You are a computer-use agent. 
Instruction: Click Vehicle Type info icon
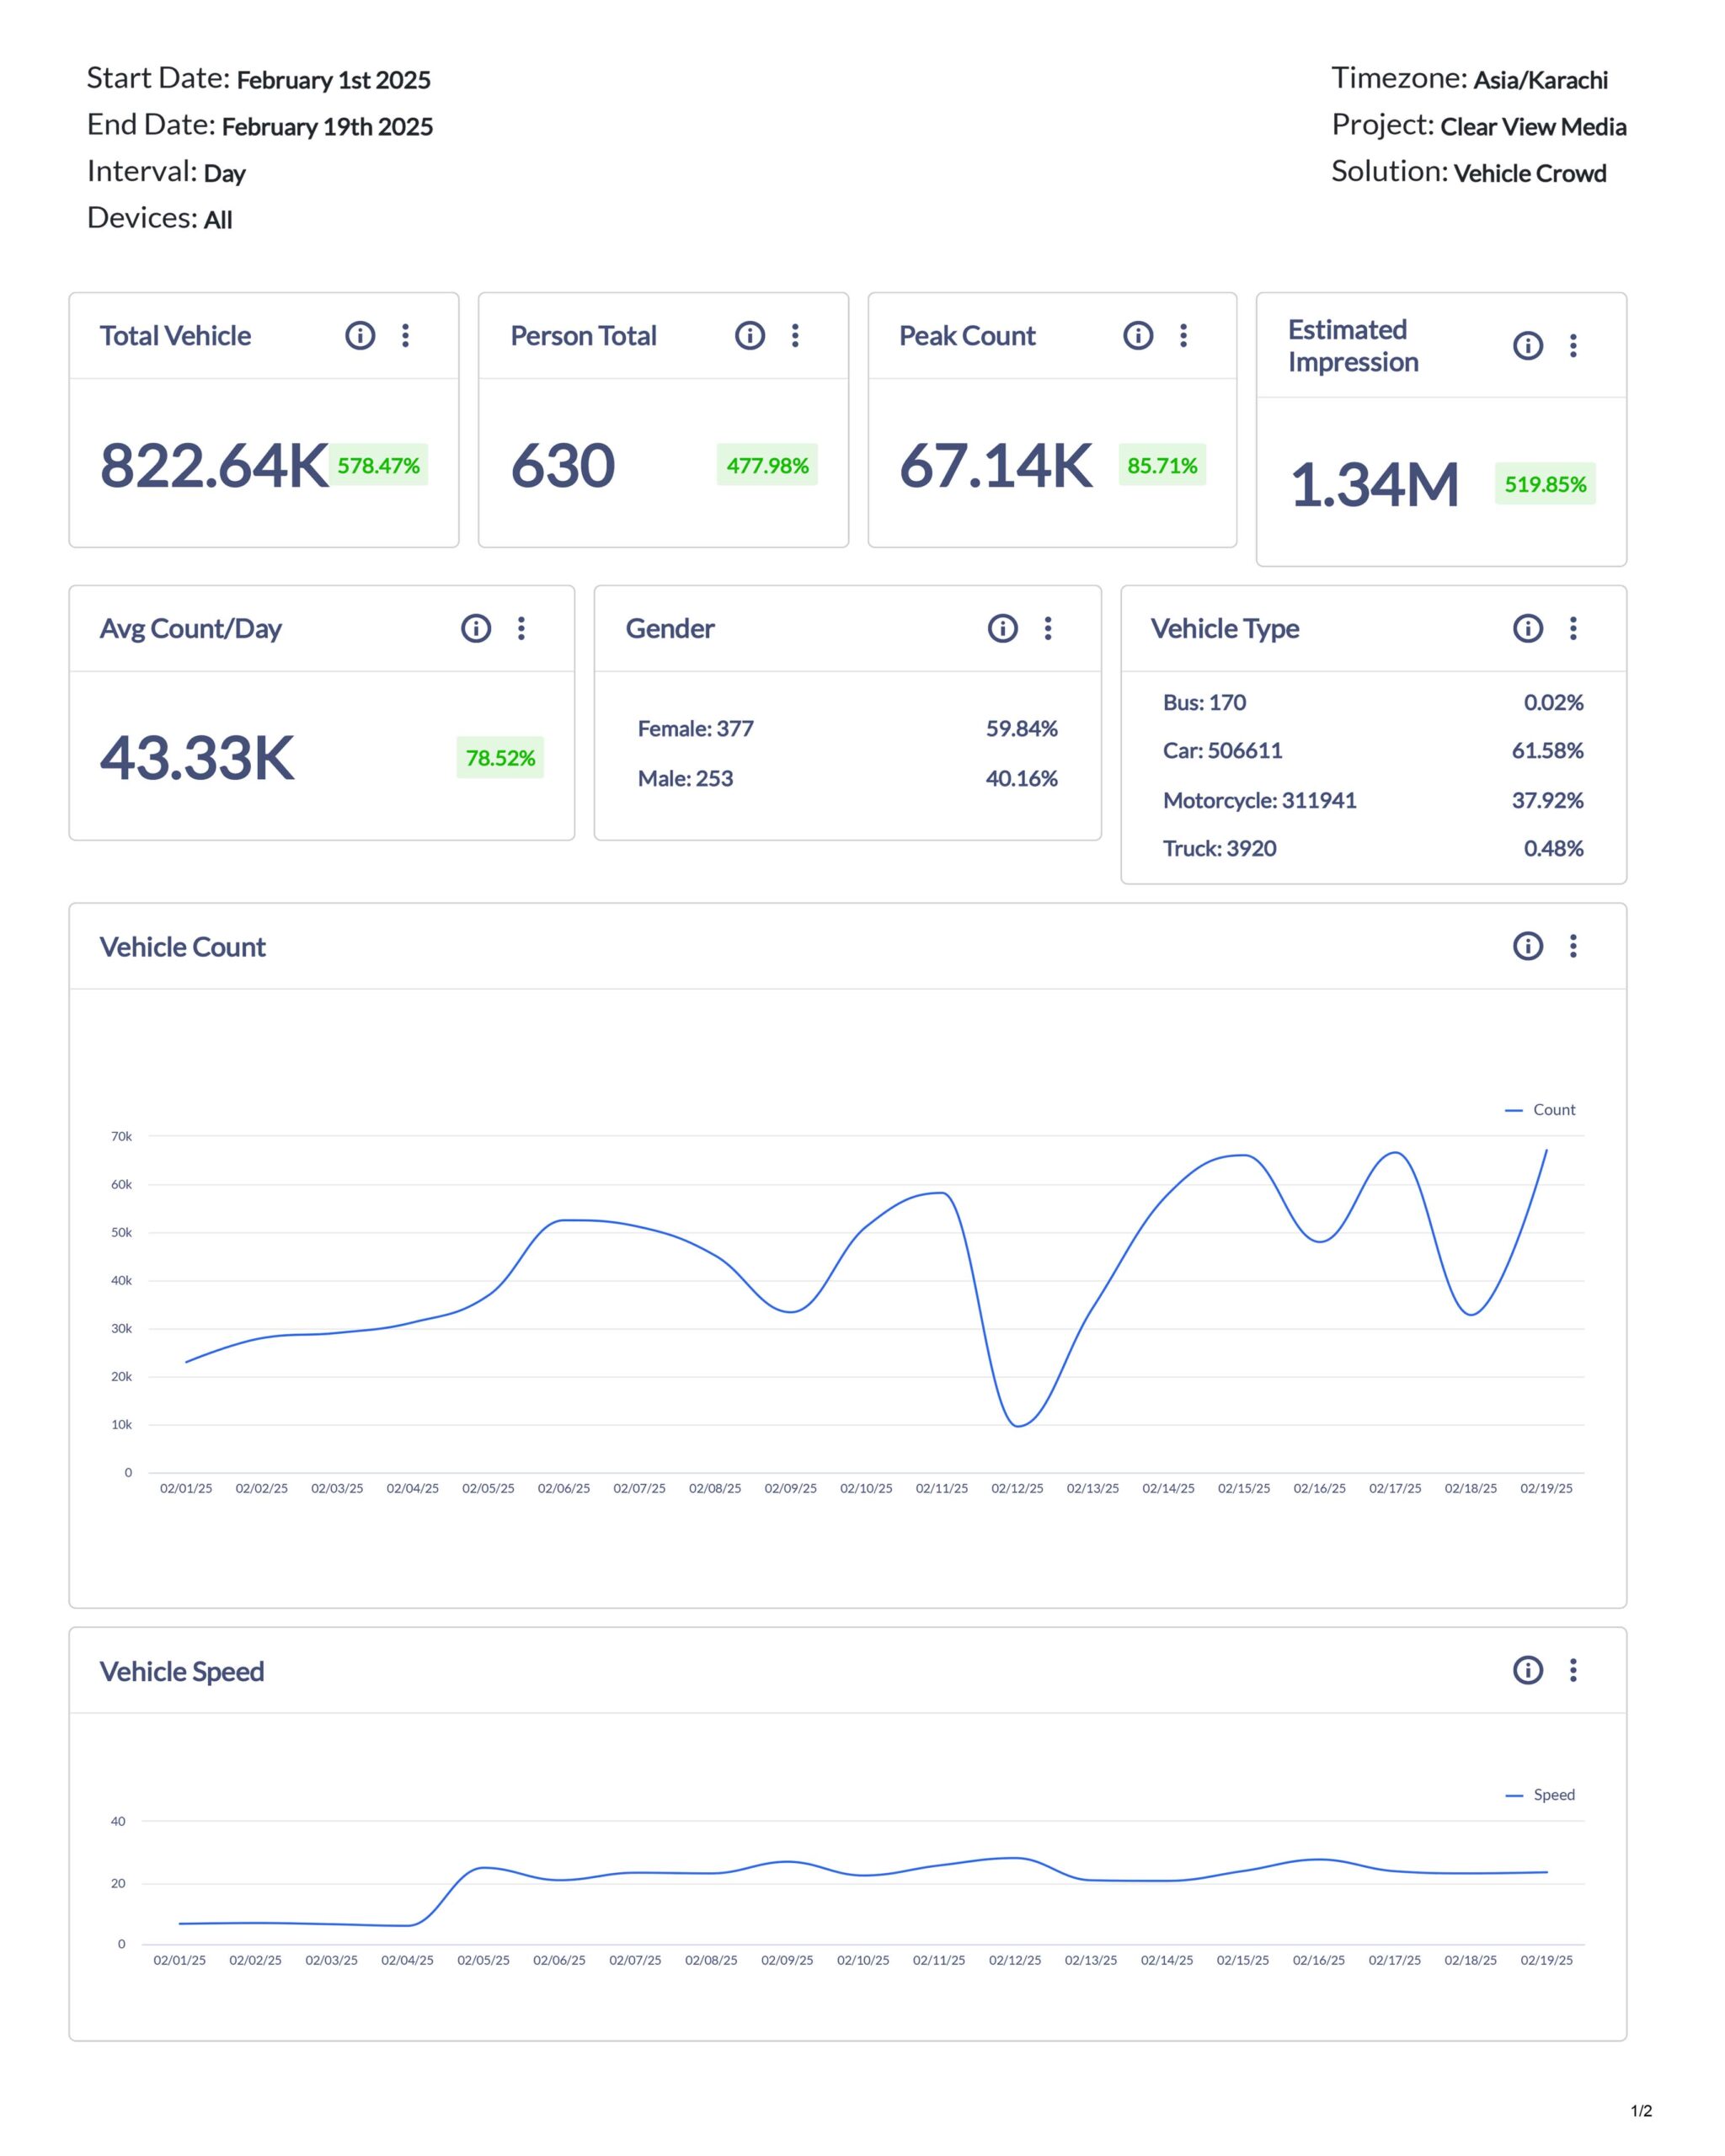(x=1527, y=628)
